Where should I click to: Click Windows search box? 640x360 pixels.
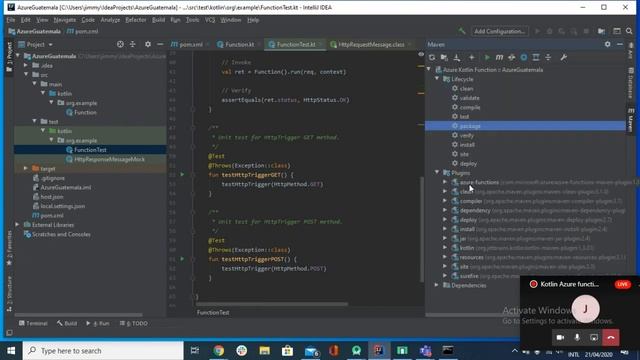103,350
